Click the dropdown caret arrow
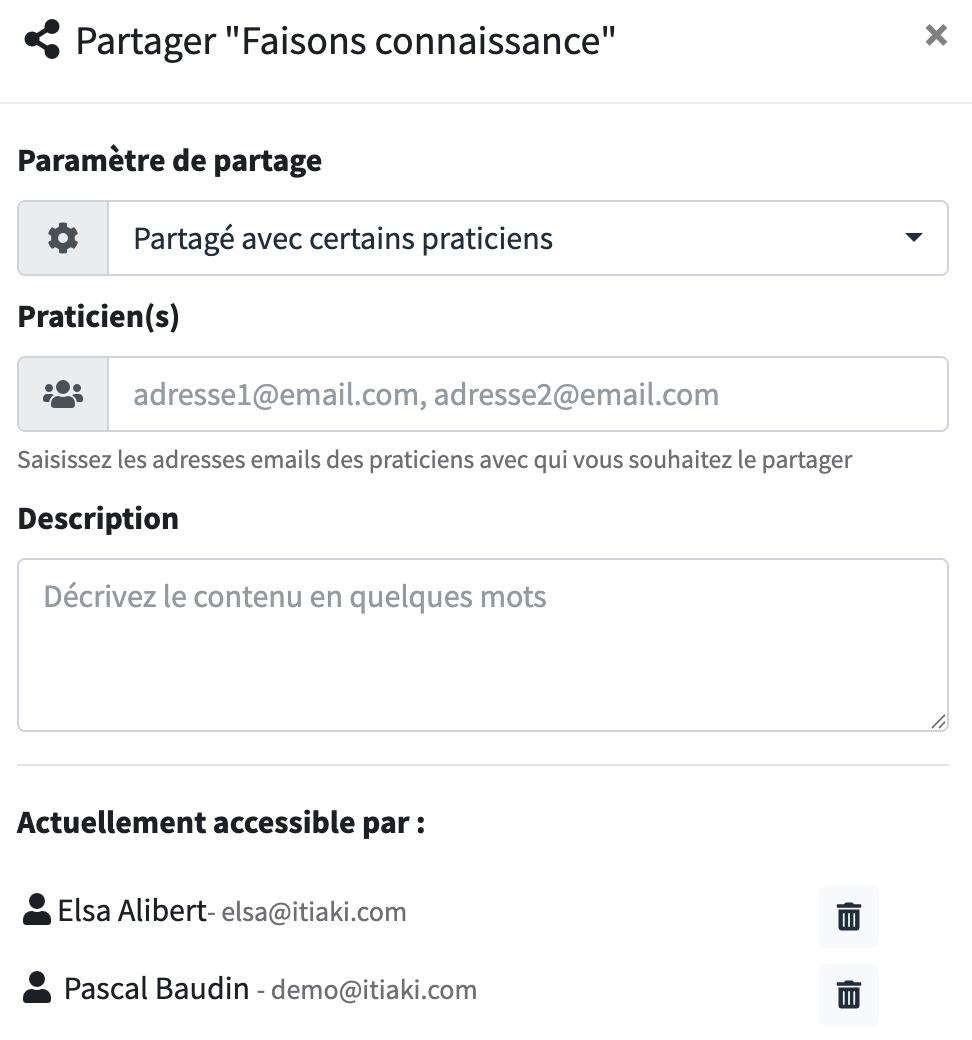Image resolution: width=972 pixels, height=1040 pixels. pyautogui.click(x=914, y=237)
